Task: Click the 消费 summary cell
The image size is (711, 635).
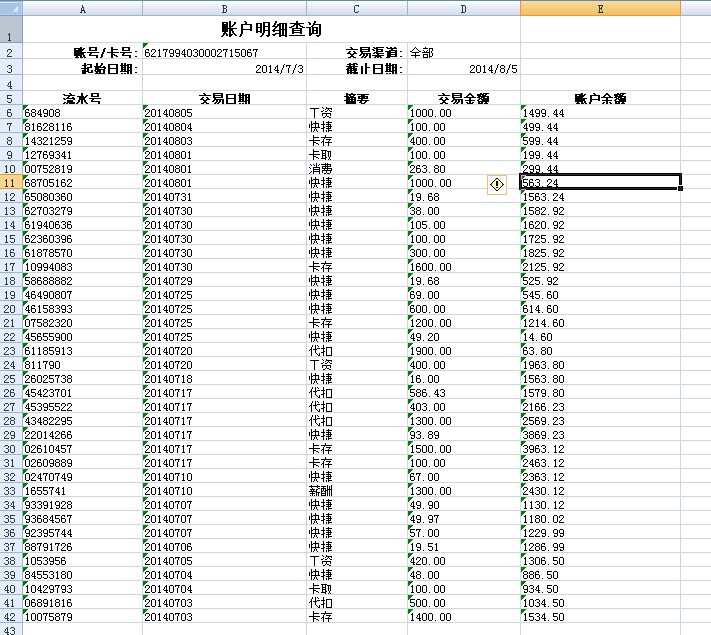Action: 357,169
